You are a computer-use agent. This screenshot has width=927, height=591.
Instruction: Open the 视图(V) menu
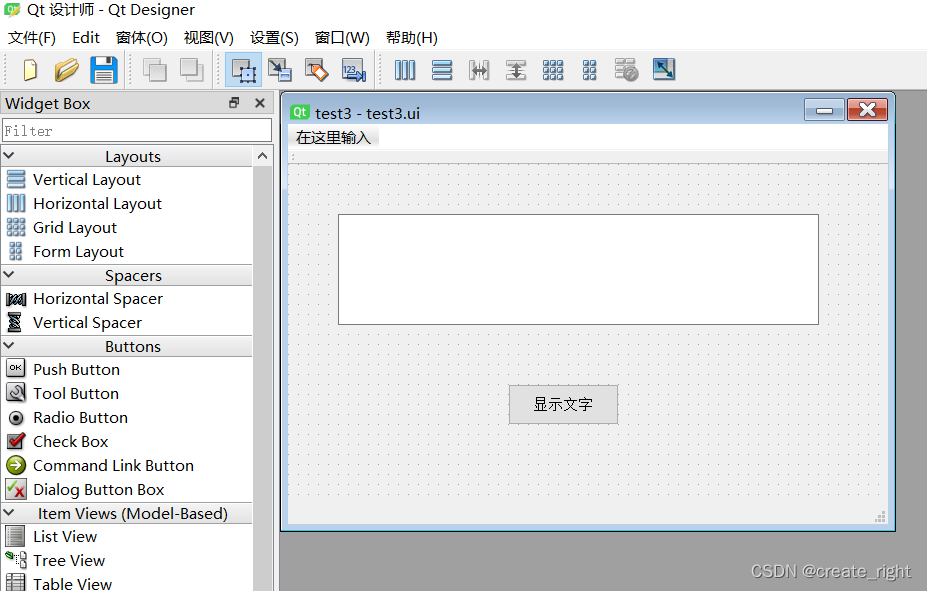[x=209, y=38]
